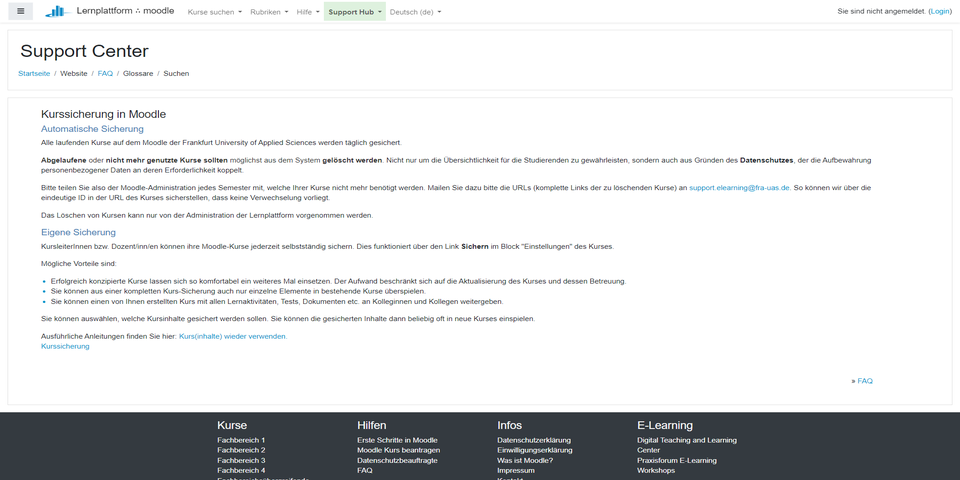Open Fachbereich 1 in footer
960x480 pixels.
[241, 440]
